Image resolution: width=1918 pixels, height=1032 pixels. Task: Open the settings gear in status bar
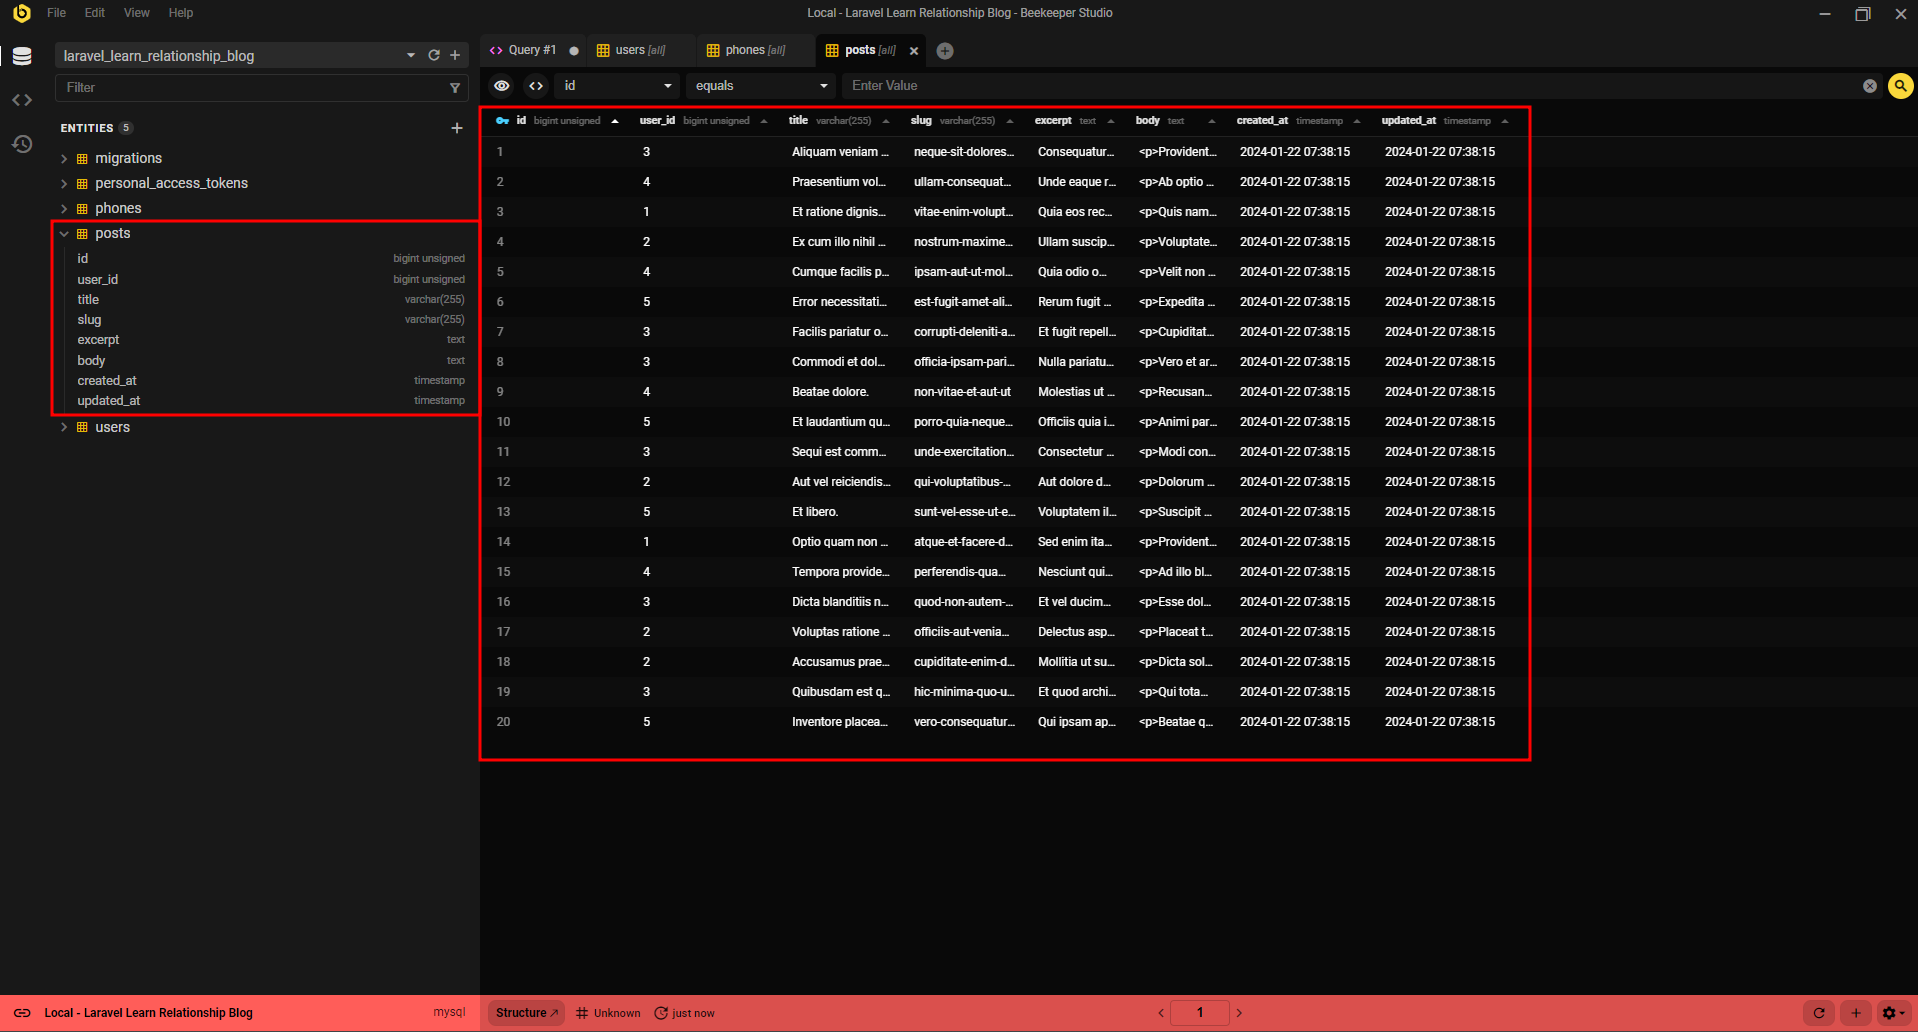click(x=1890, y=1013)
